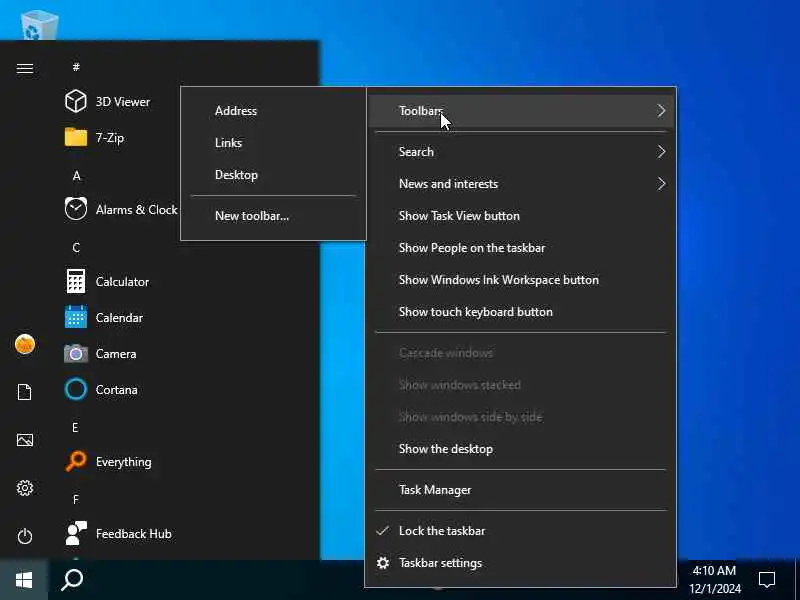Launch the Everything search icon

point(76,461)
